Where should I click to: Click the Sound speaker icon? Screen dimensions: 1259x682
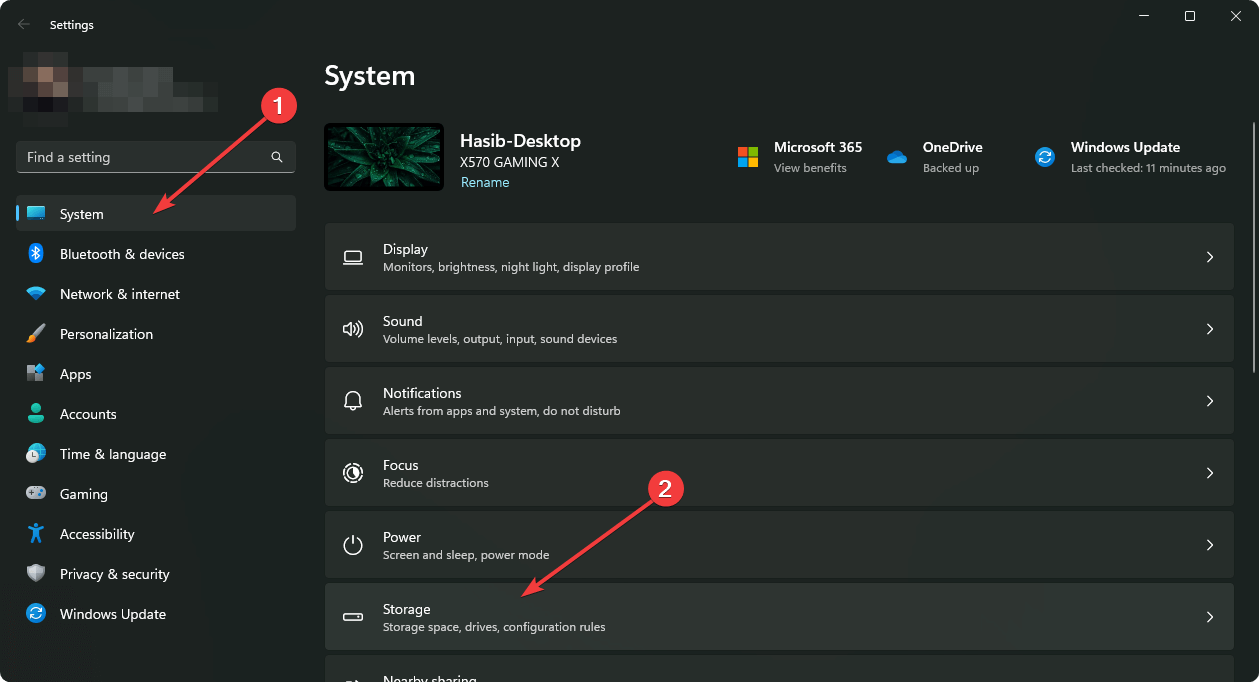coord(353,329)
